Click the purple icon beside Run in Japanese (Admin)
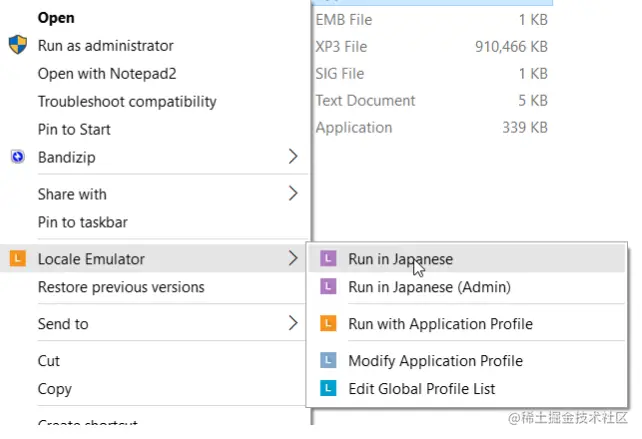 tap(327, 287)
